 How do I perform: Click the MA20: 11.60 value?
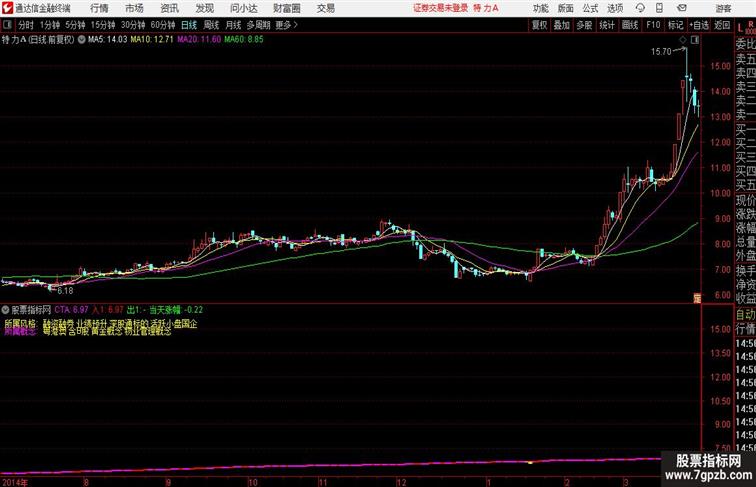[x=199, y=40]
